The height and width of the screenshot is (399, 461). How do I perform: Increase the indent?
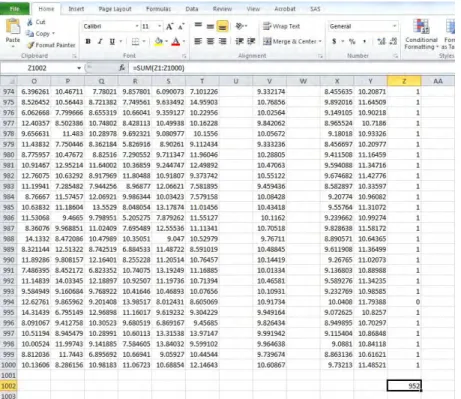[251, 41]
